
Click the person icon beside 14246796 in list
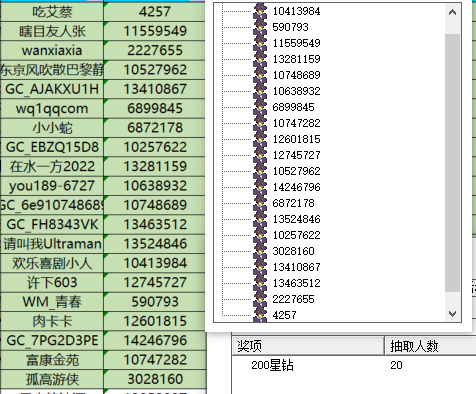click(260, 187)
